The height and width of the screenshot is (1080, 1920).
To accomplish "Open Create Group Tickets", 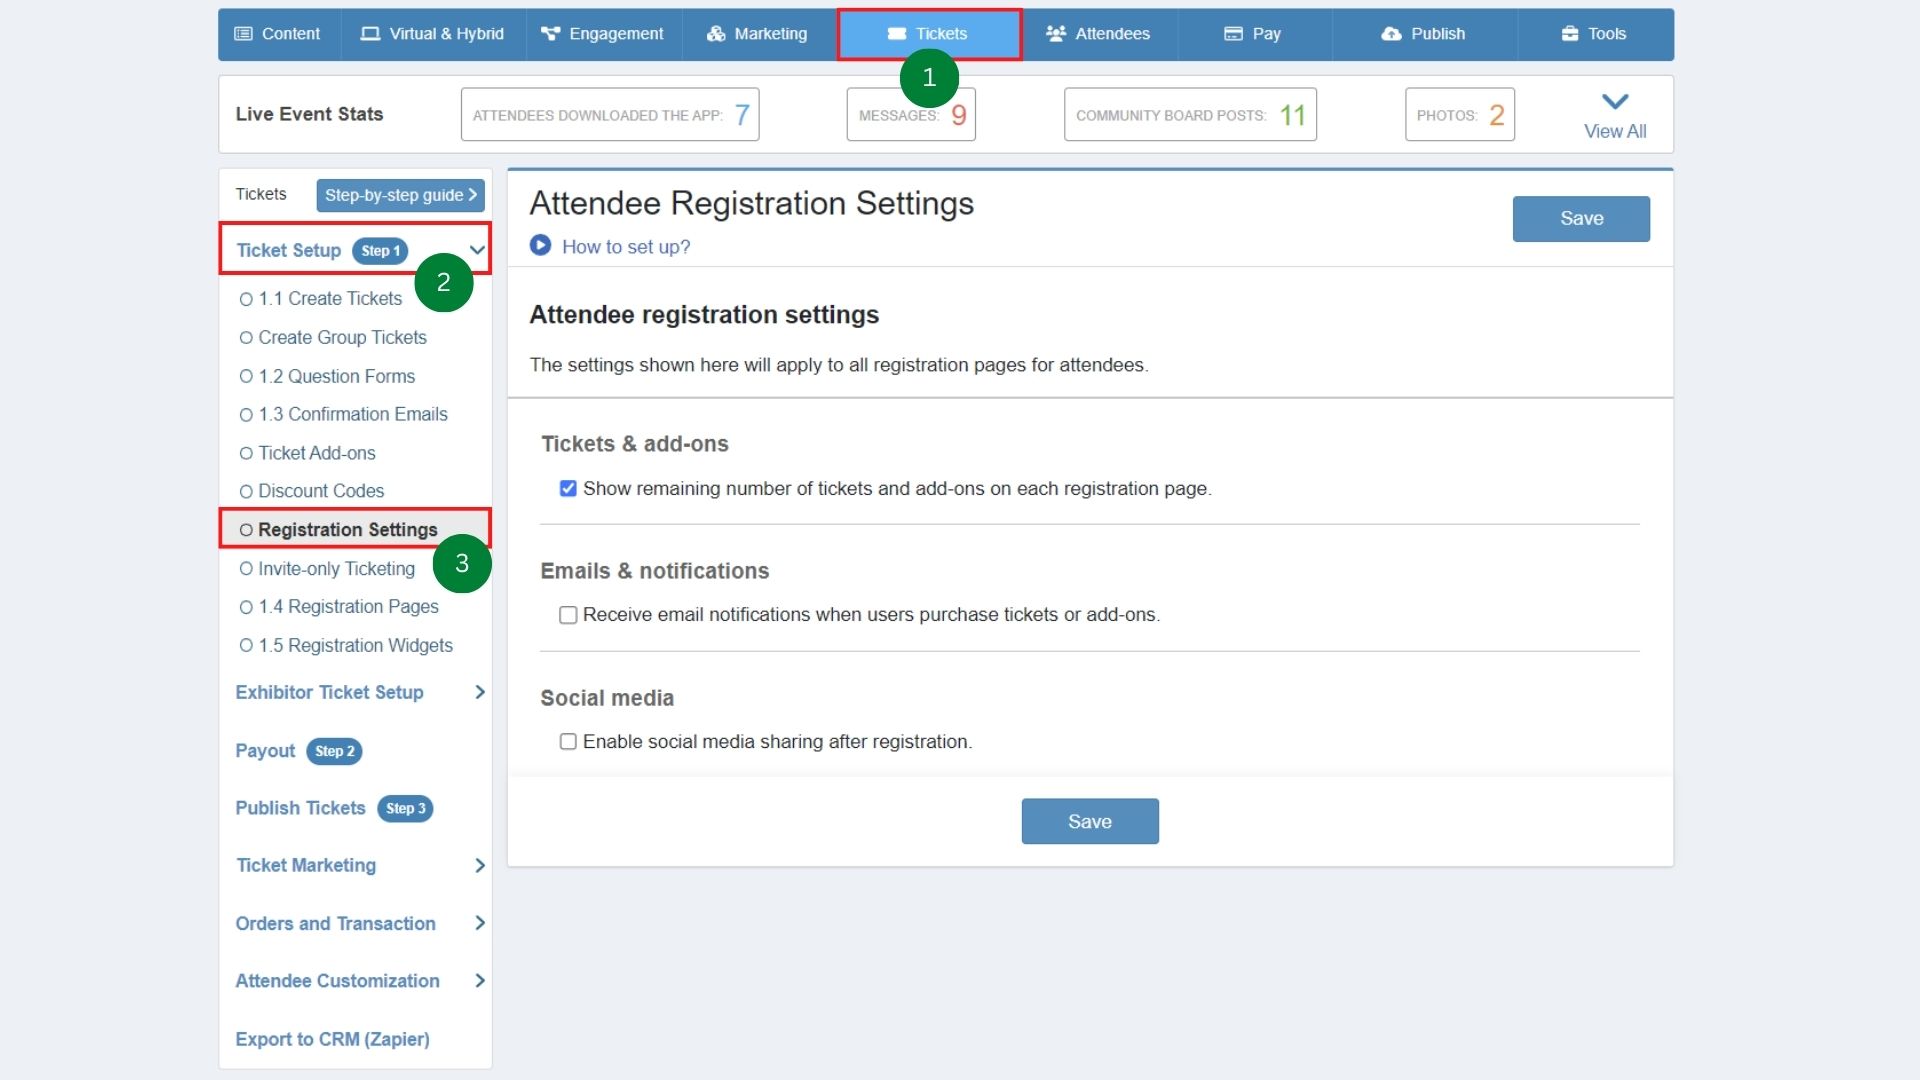I will point(342,338).
